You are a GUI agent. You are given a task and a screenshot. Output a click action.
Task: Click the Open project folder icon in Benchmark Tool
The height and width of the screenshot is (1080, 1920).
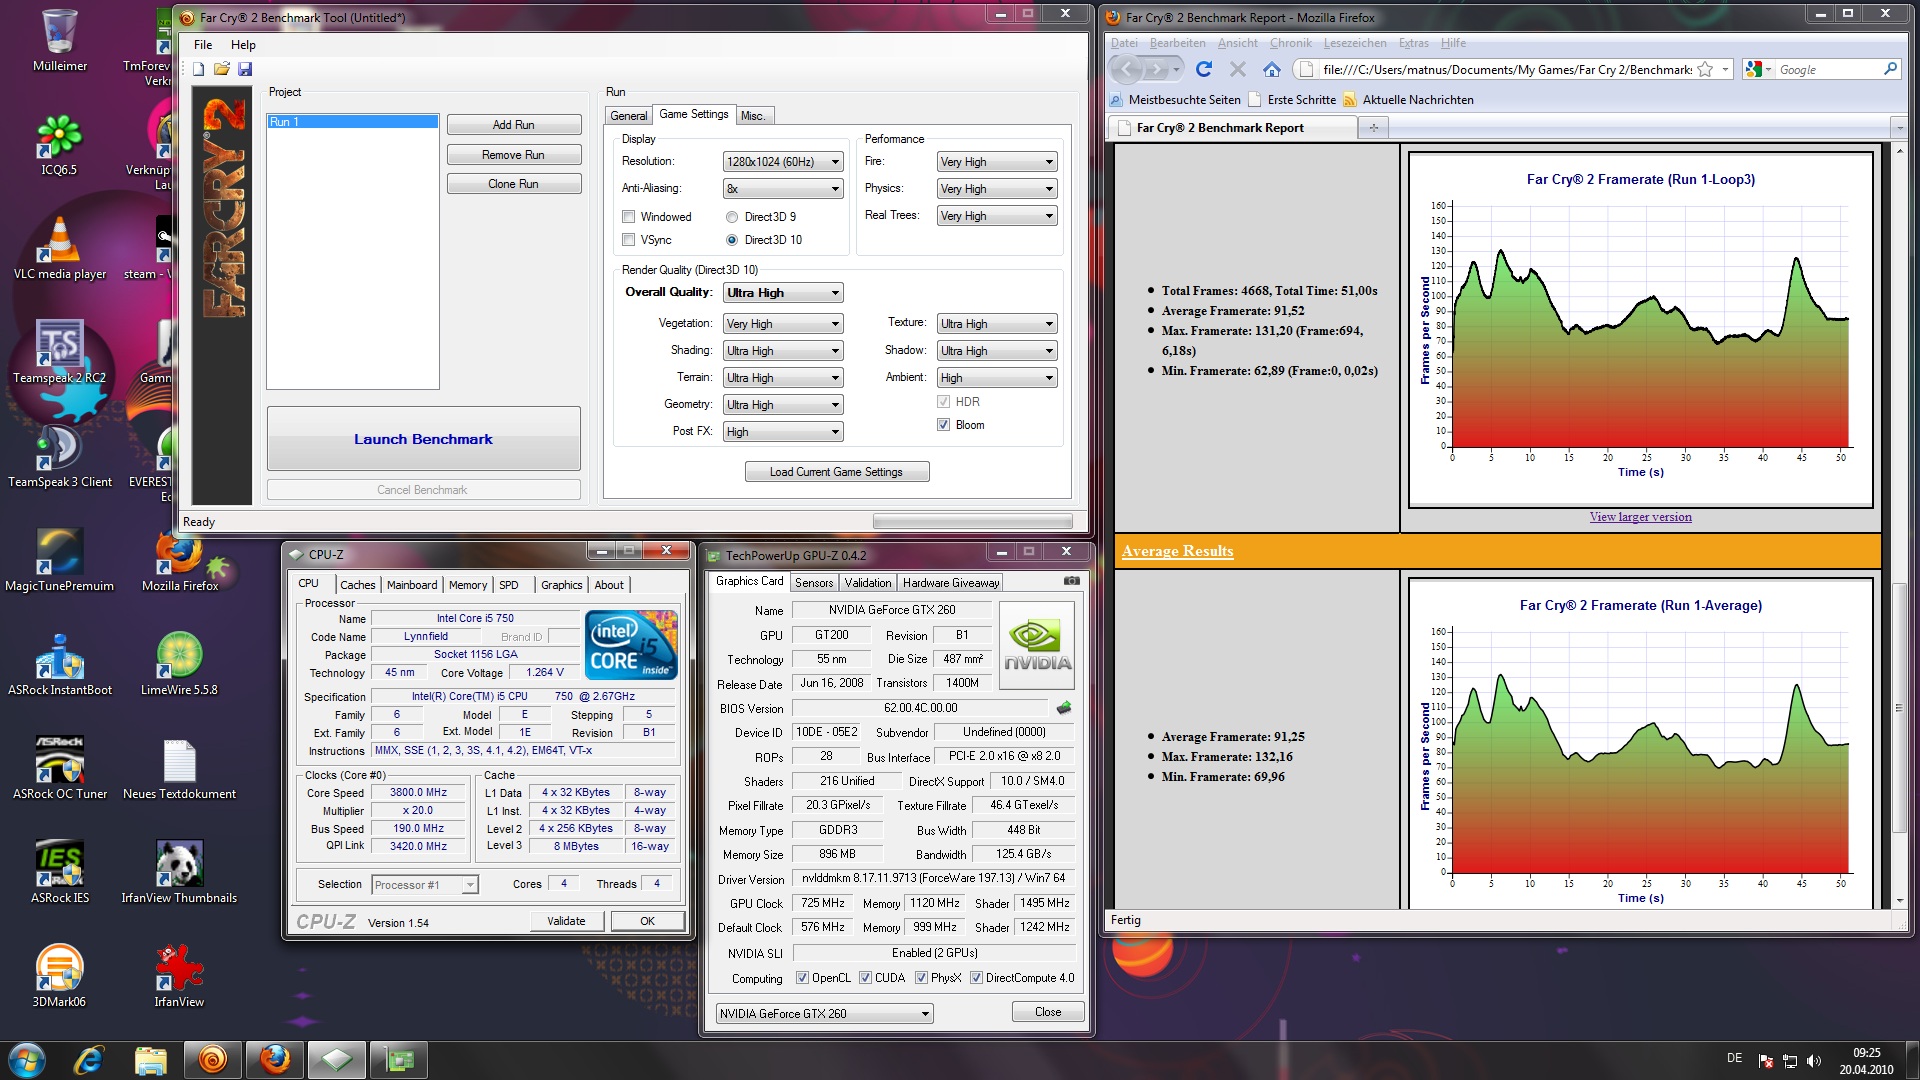click(x=222, y=69)
